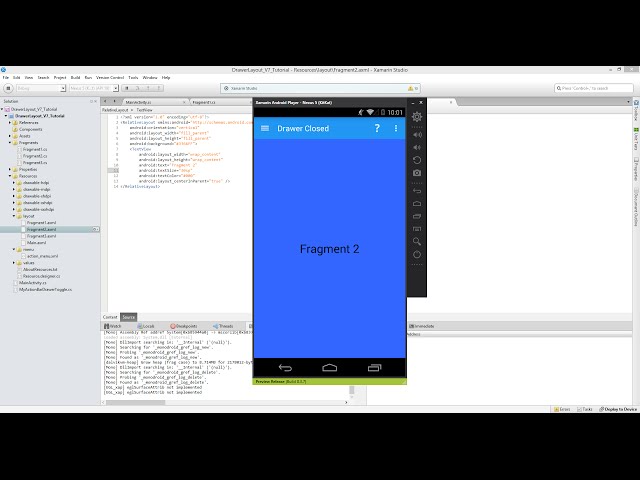Open the Tools menu
Screen dimensions: 640x480
(133, 78)
